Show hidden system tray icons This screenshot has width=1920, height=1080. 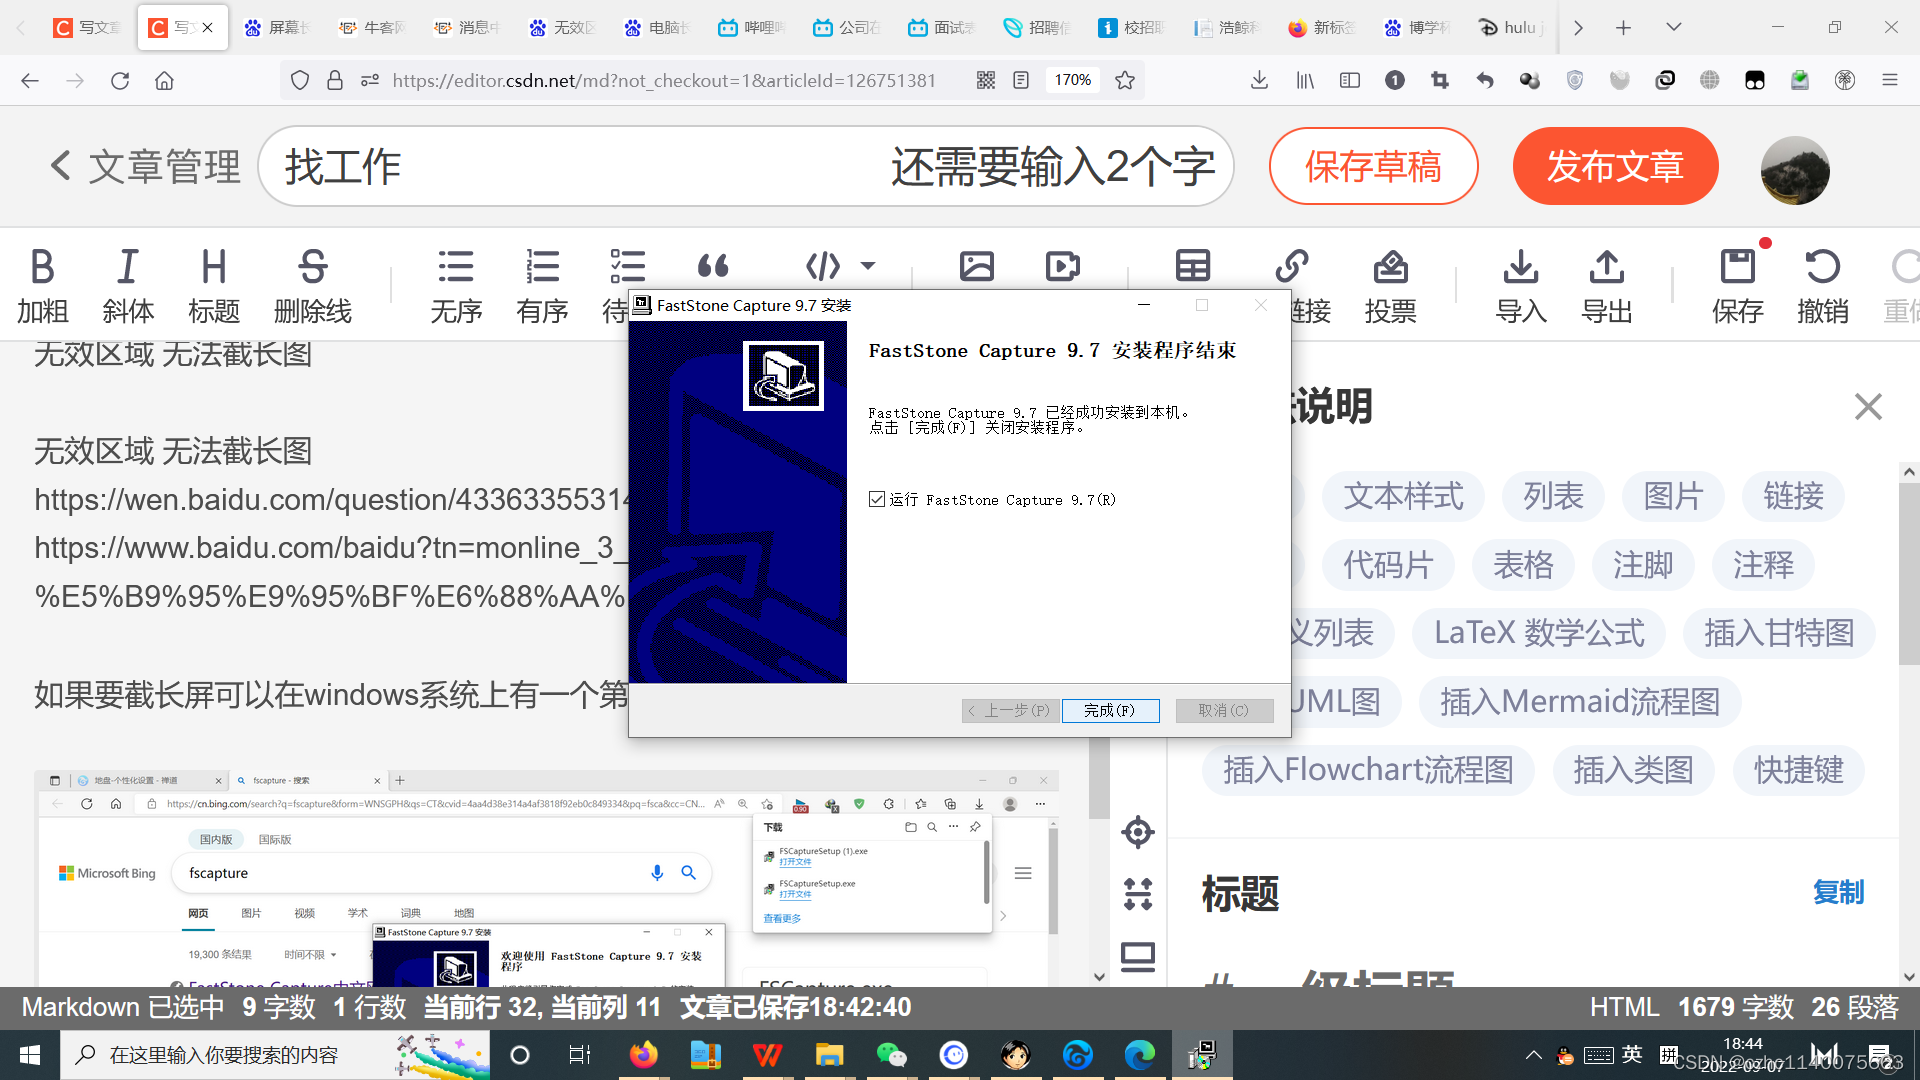[x=1533, y=1055]
